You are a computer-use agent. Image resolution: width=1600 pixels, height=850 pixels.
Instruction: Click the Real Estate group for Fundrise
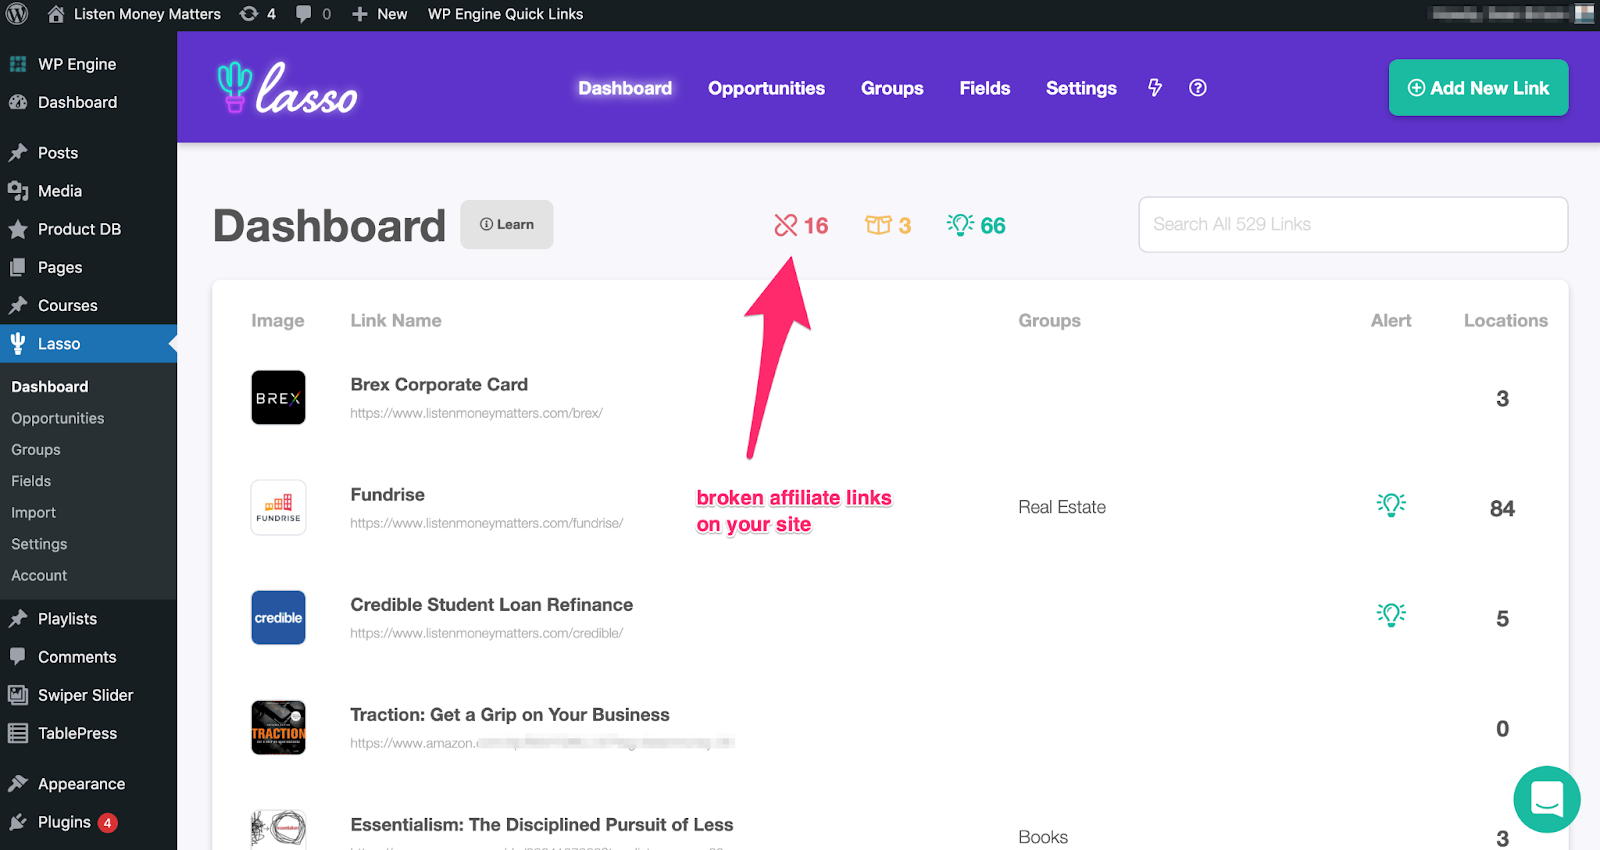pos(1062,507)
